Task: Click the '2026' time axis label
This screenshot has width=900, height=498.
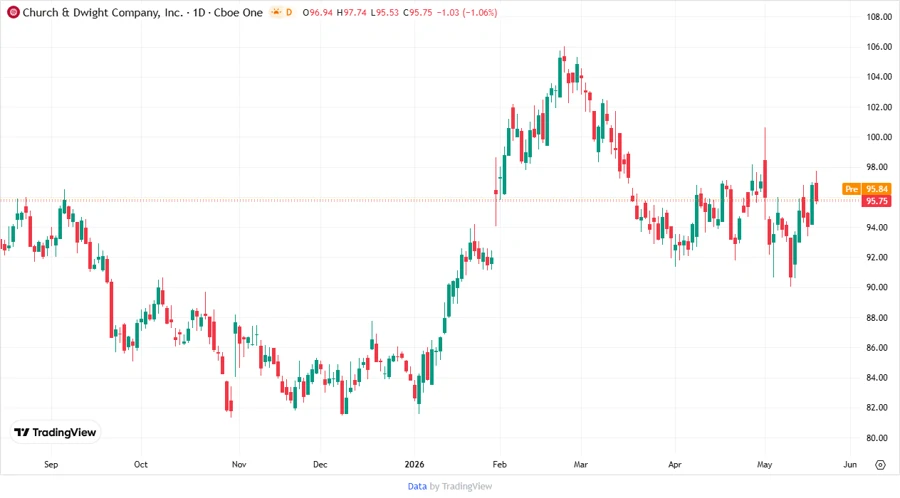Action: (414, 464)
